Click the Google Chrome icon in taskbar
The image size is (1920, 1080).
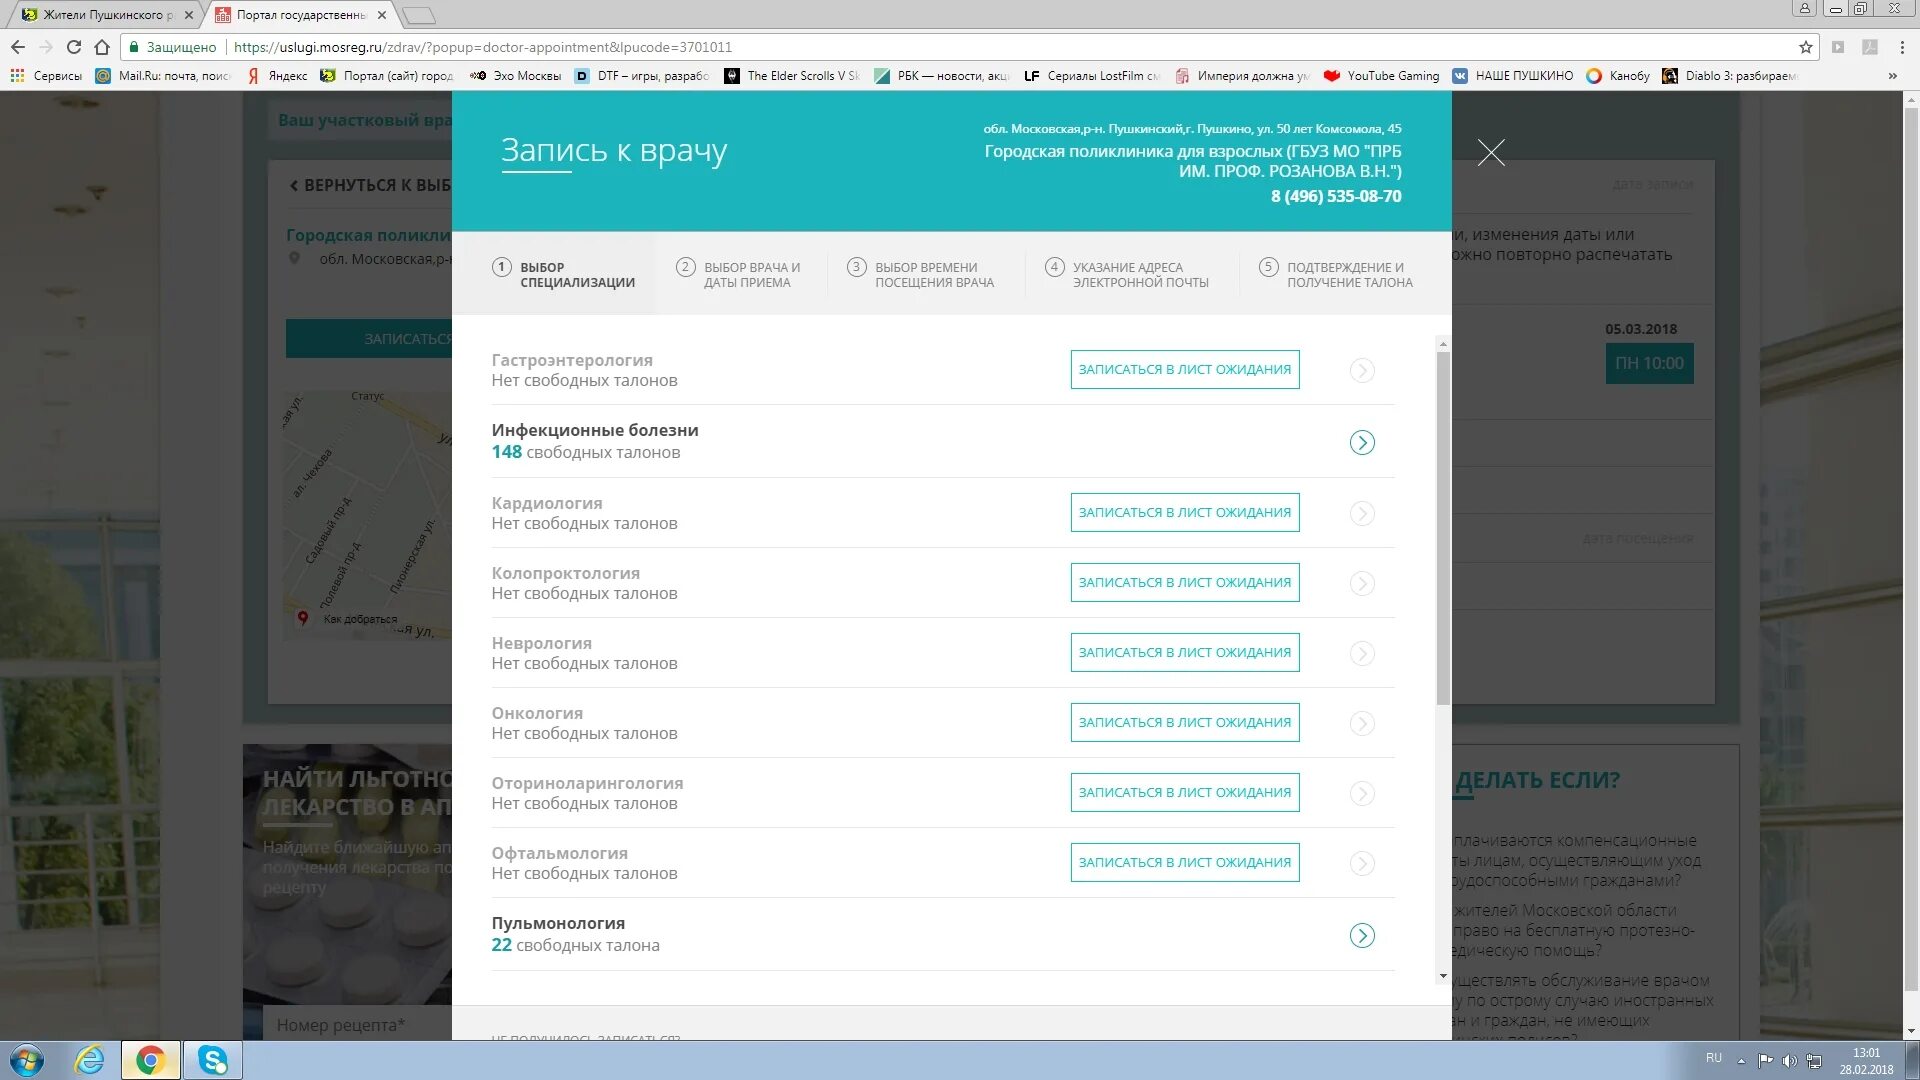click(x=149, y=1060)
